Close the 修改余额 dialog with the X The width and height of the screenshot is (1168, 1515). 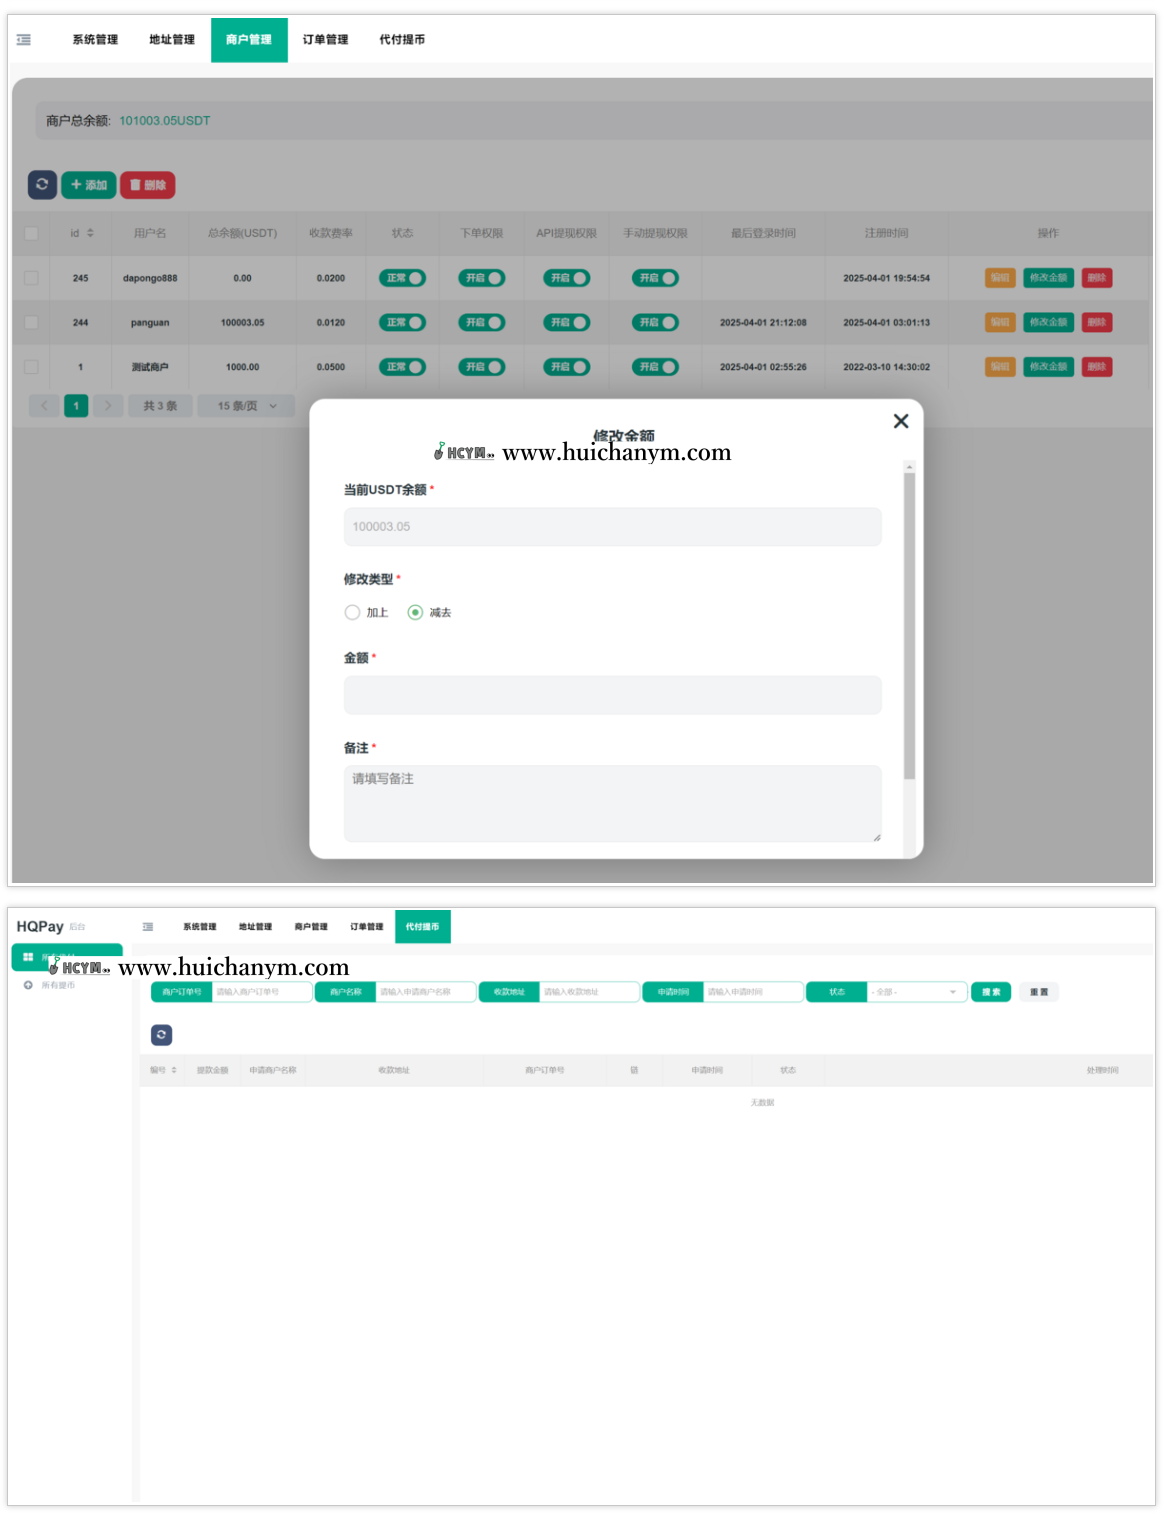click(900, 421)
